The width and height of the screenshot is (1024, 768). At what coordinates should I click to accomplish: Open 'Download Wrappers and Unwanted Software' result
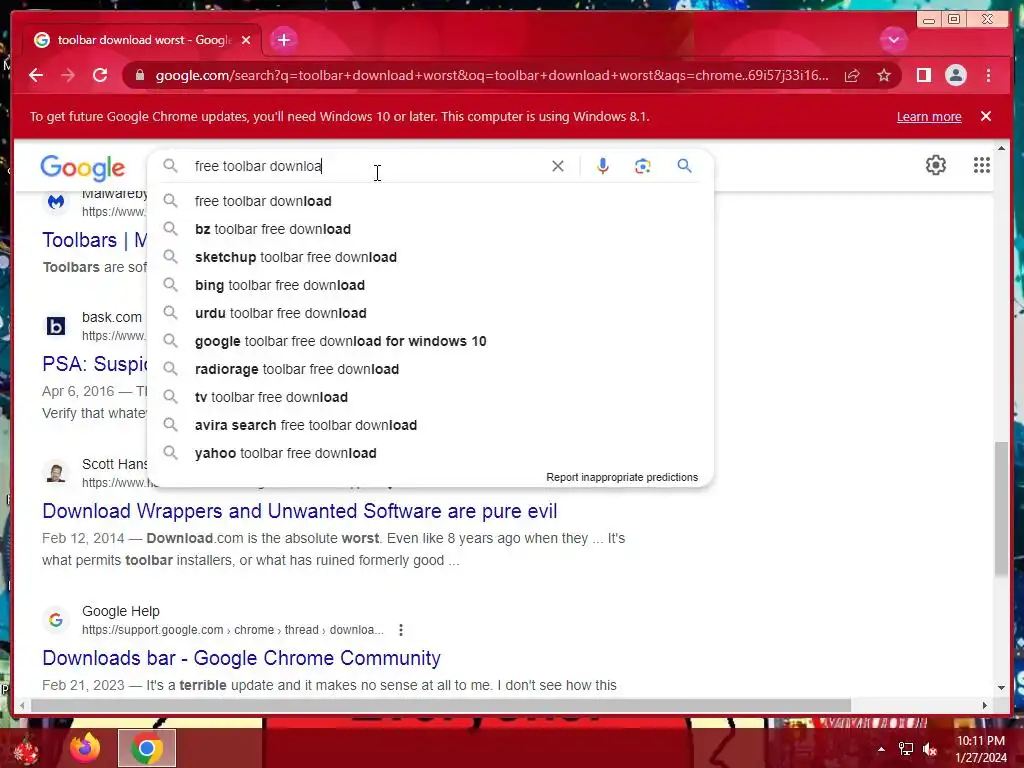point(300,511)
